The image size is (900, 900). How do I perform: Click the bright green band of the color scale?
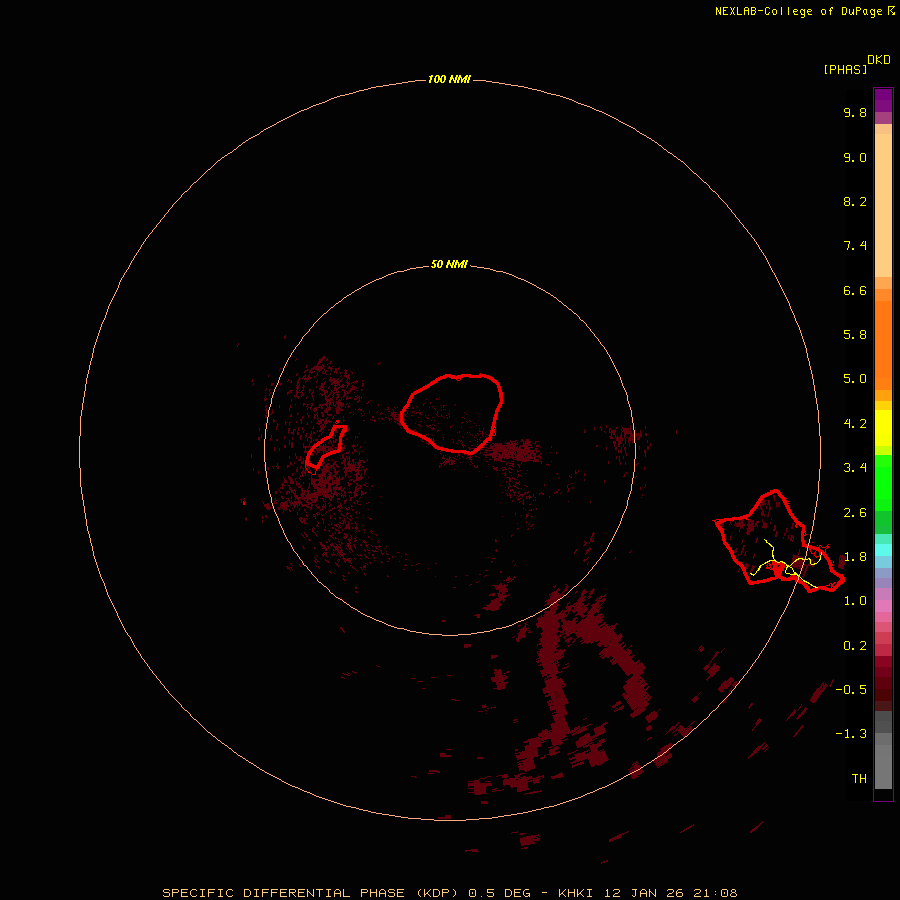coord(883,483)
